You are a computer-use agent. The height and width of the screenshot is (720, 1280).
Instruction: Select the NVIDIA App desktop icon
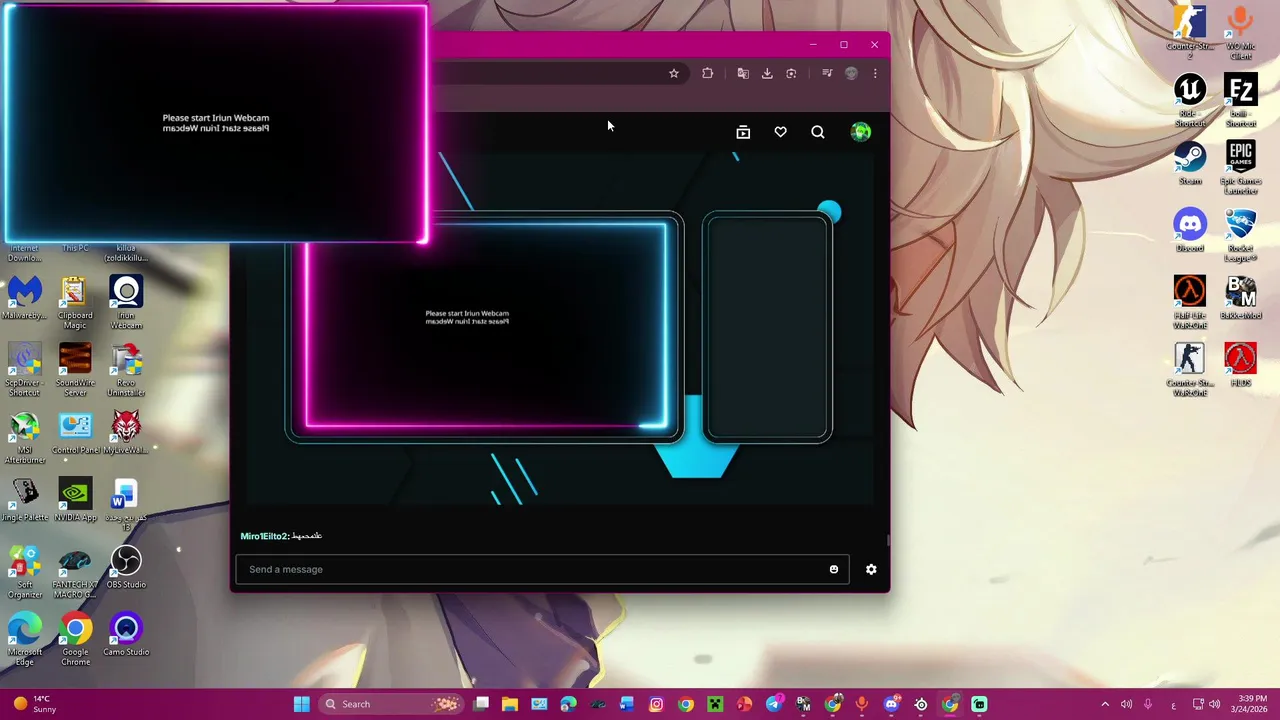point(75,499)
